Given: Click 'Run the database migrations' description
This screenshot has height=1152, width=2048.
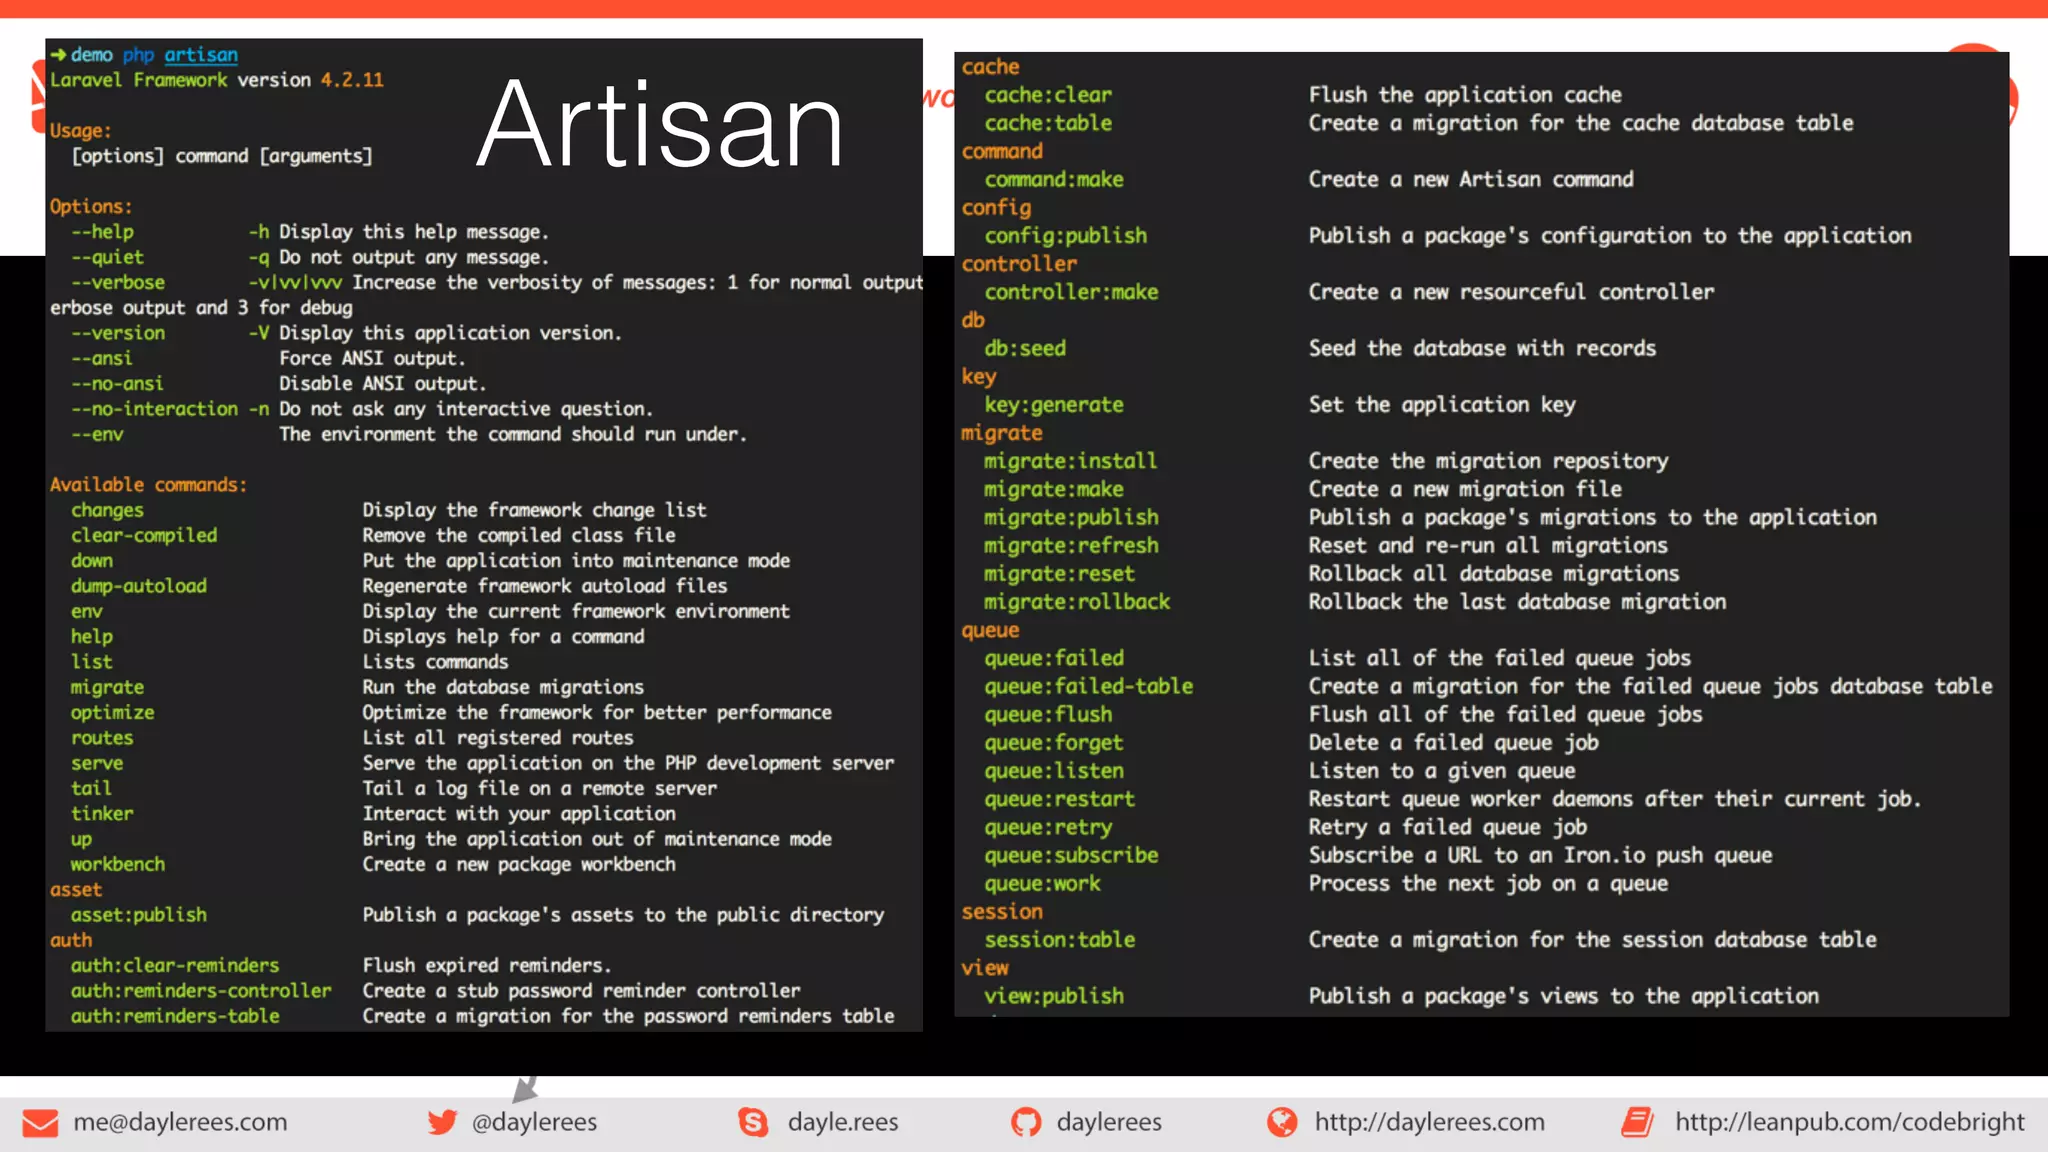Looking at the screenshot, I should pyautogui.click(x=503, y=688).
